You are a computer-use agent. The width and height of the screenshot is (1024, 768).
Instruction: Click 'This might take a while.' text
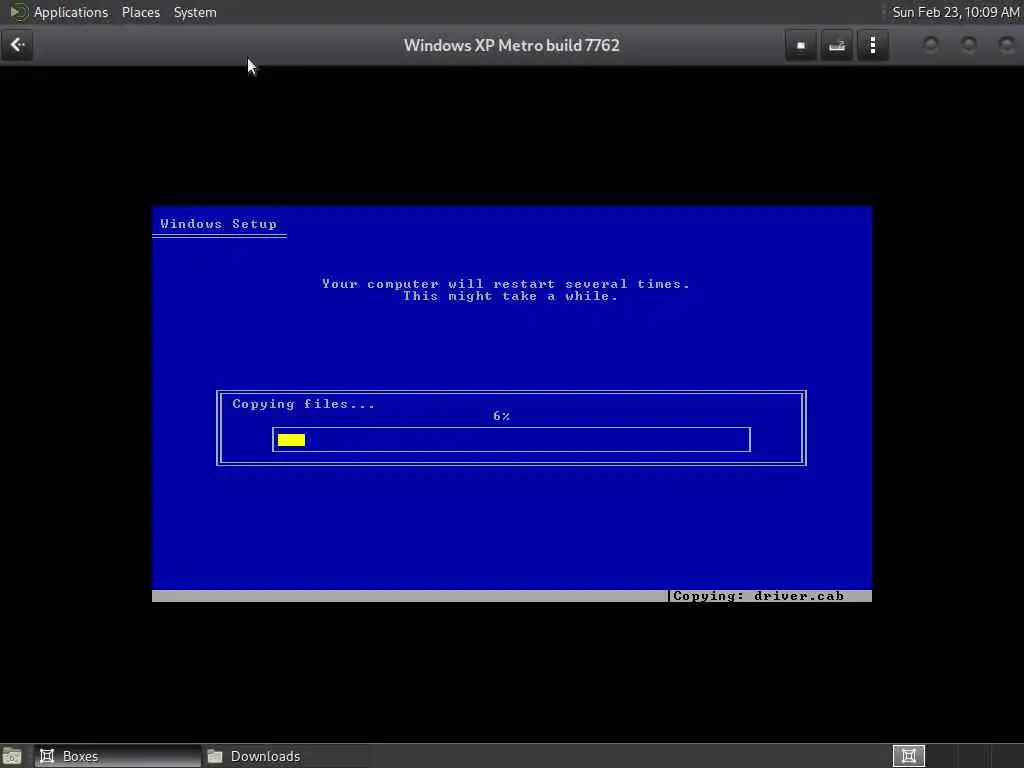510,296
